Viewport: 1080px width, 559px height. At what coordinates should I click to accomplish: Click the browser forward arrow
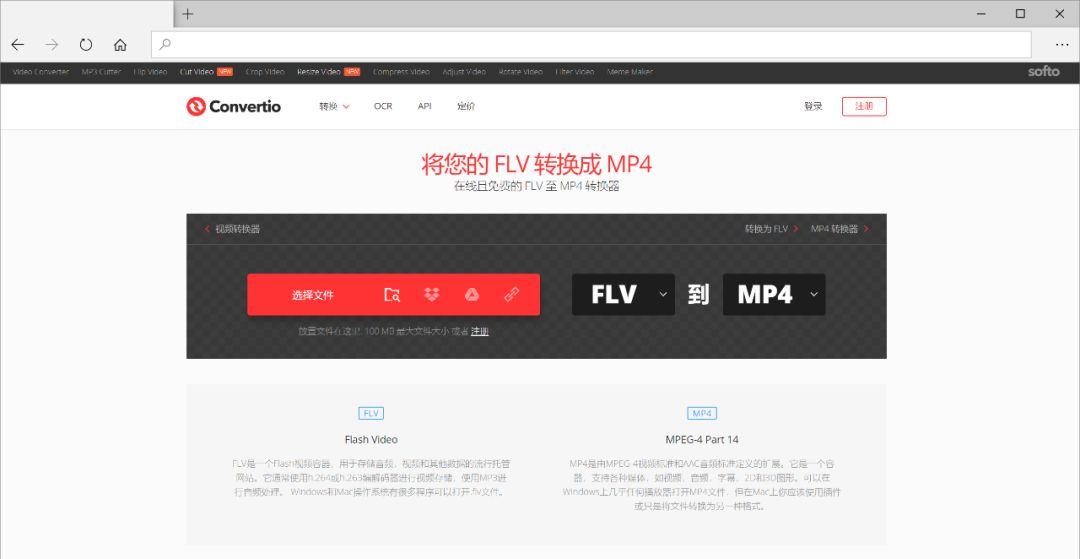pos(52,45)
